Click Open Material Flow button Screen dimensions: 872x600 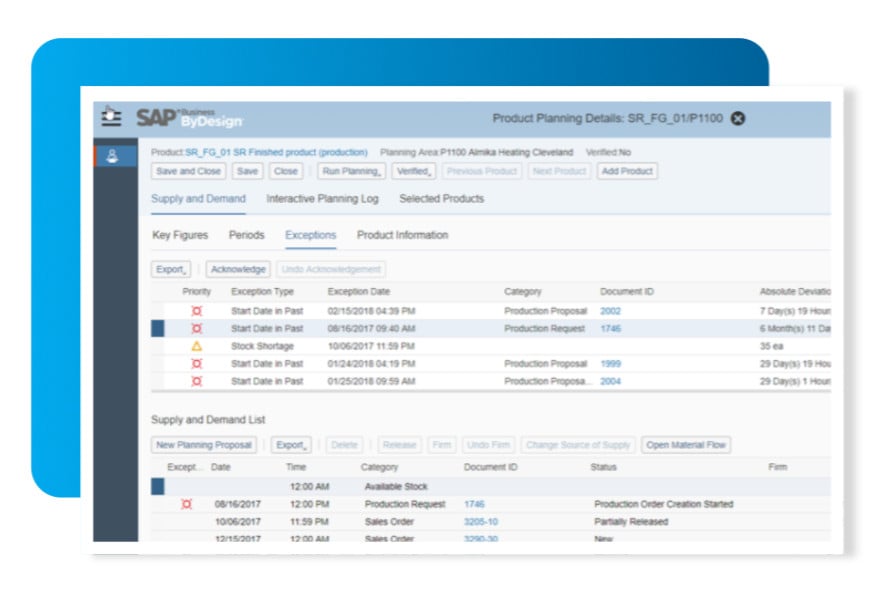click(x=686, y=445)
